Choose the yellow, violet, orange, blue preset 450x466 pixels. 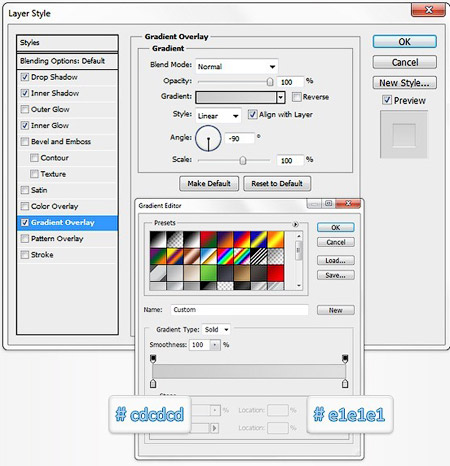tap(175, 256)
